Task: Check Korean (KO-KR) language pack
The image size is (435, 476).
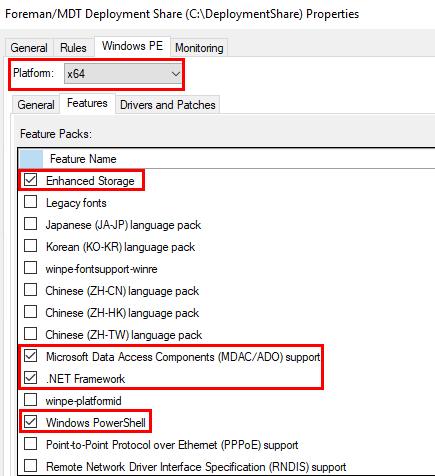Action: 30,246
